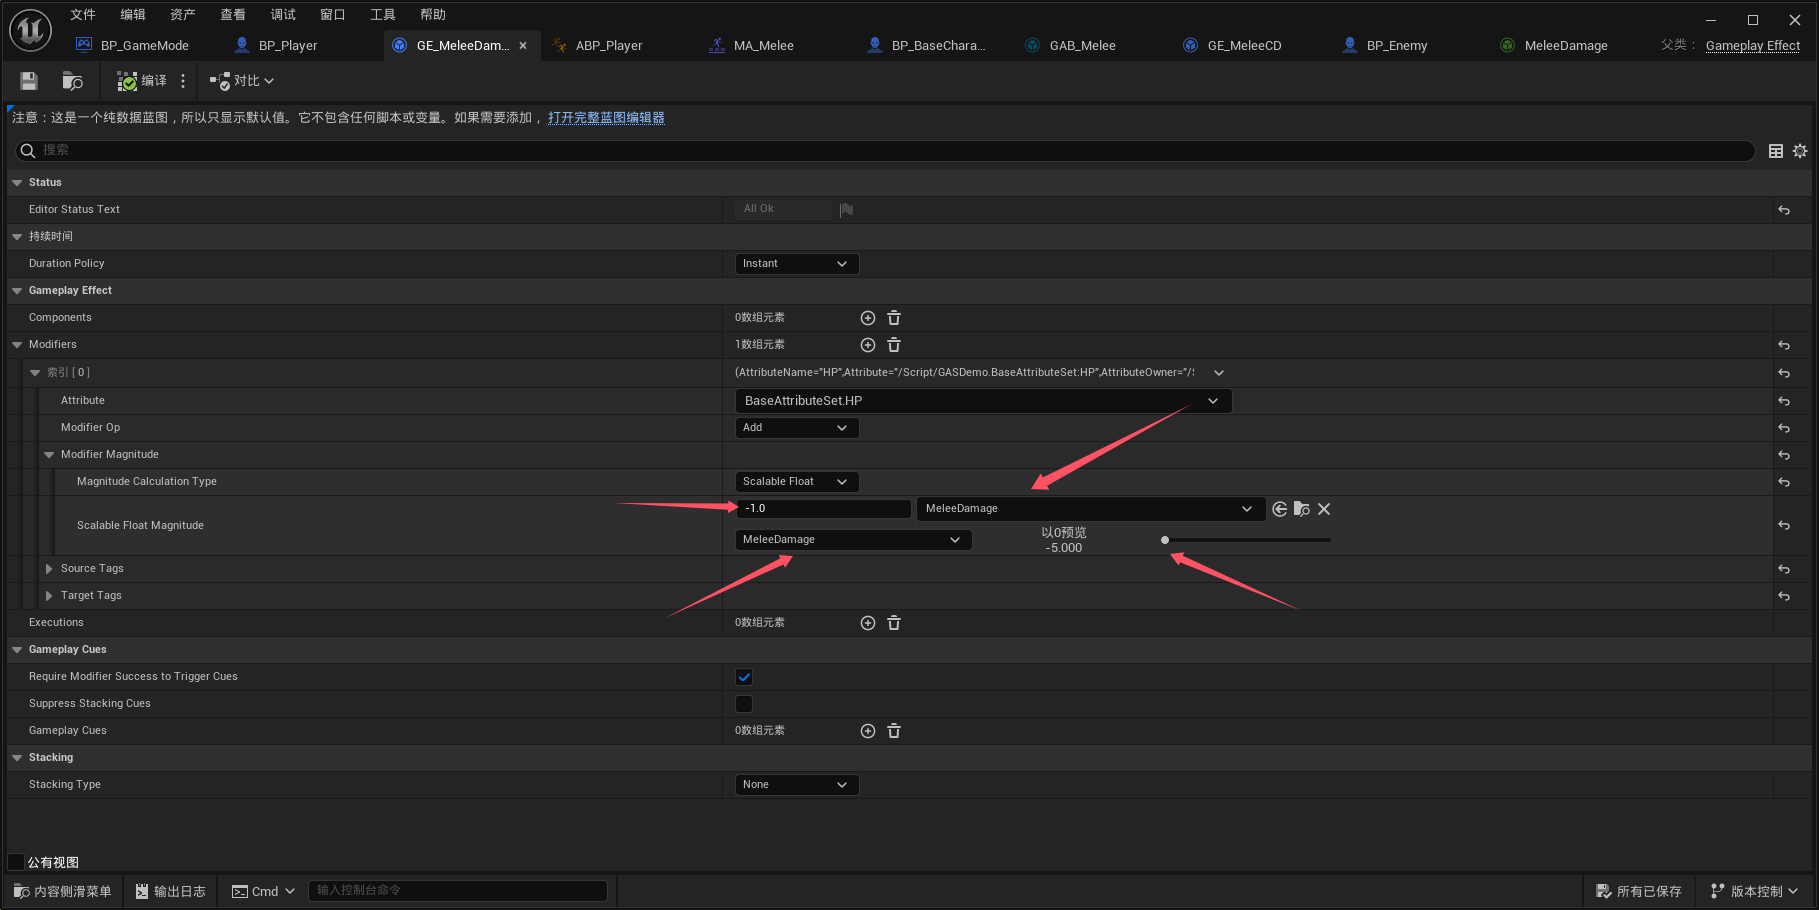1819x910 pixels.
Task: Collapse the Gameplay Cues section
Action: [17, 650]
